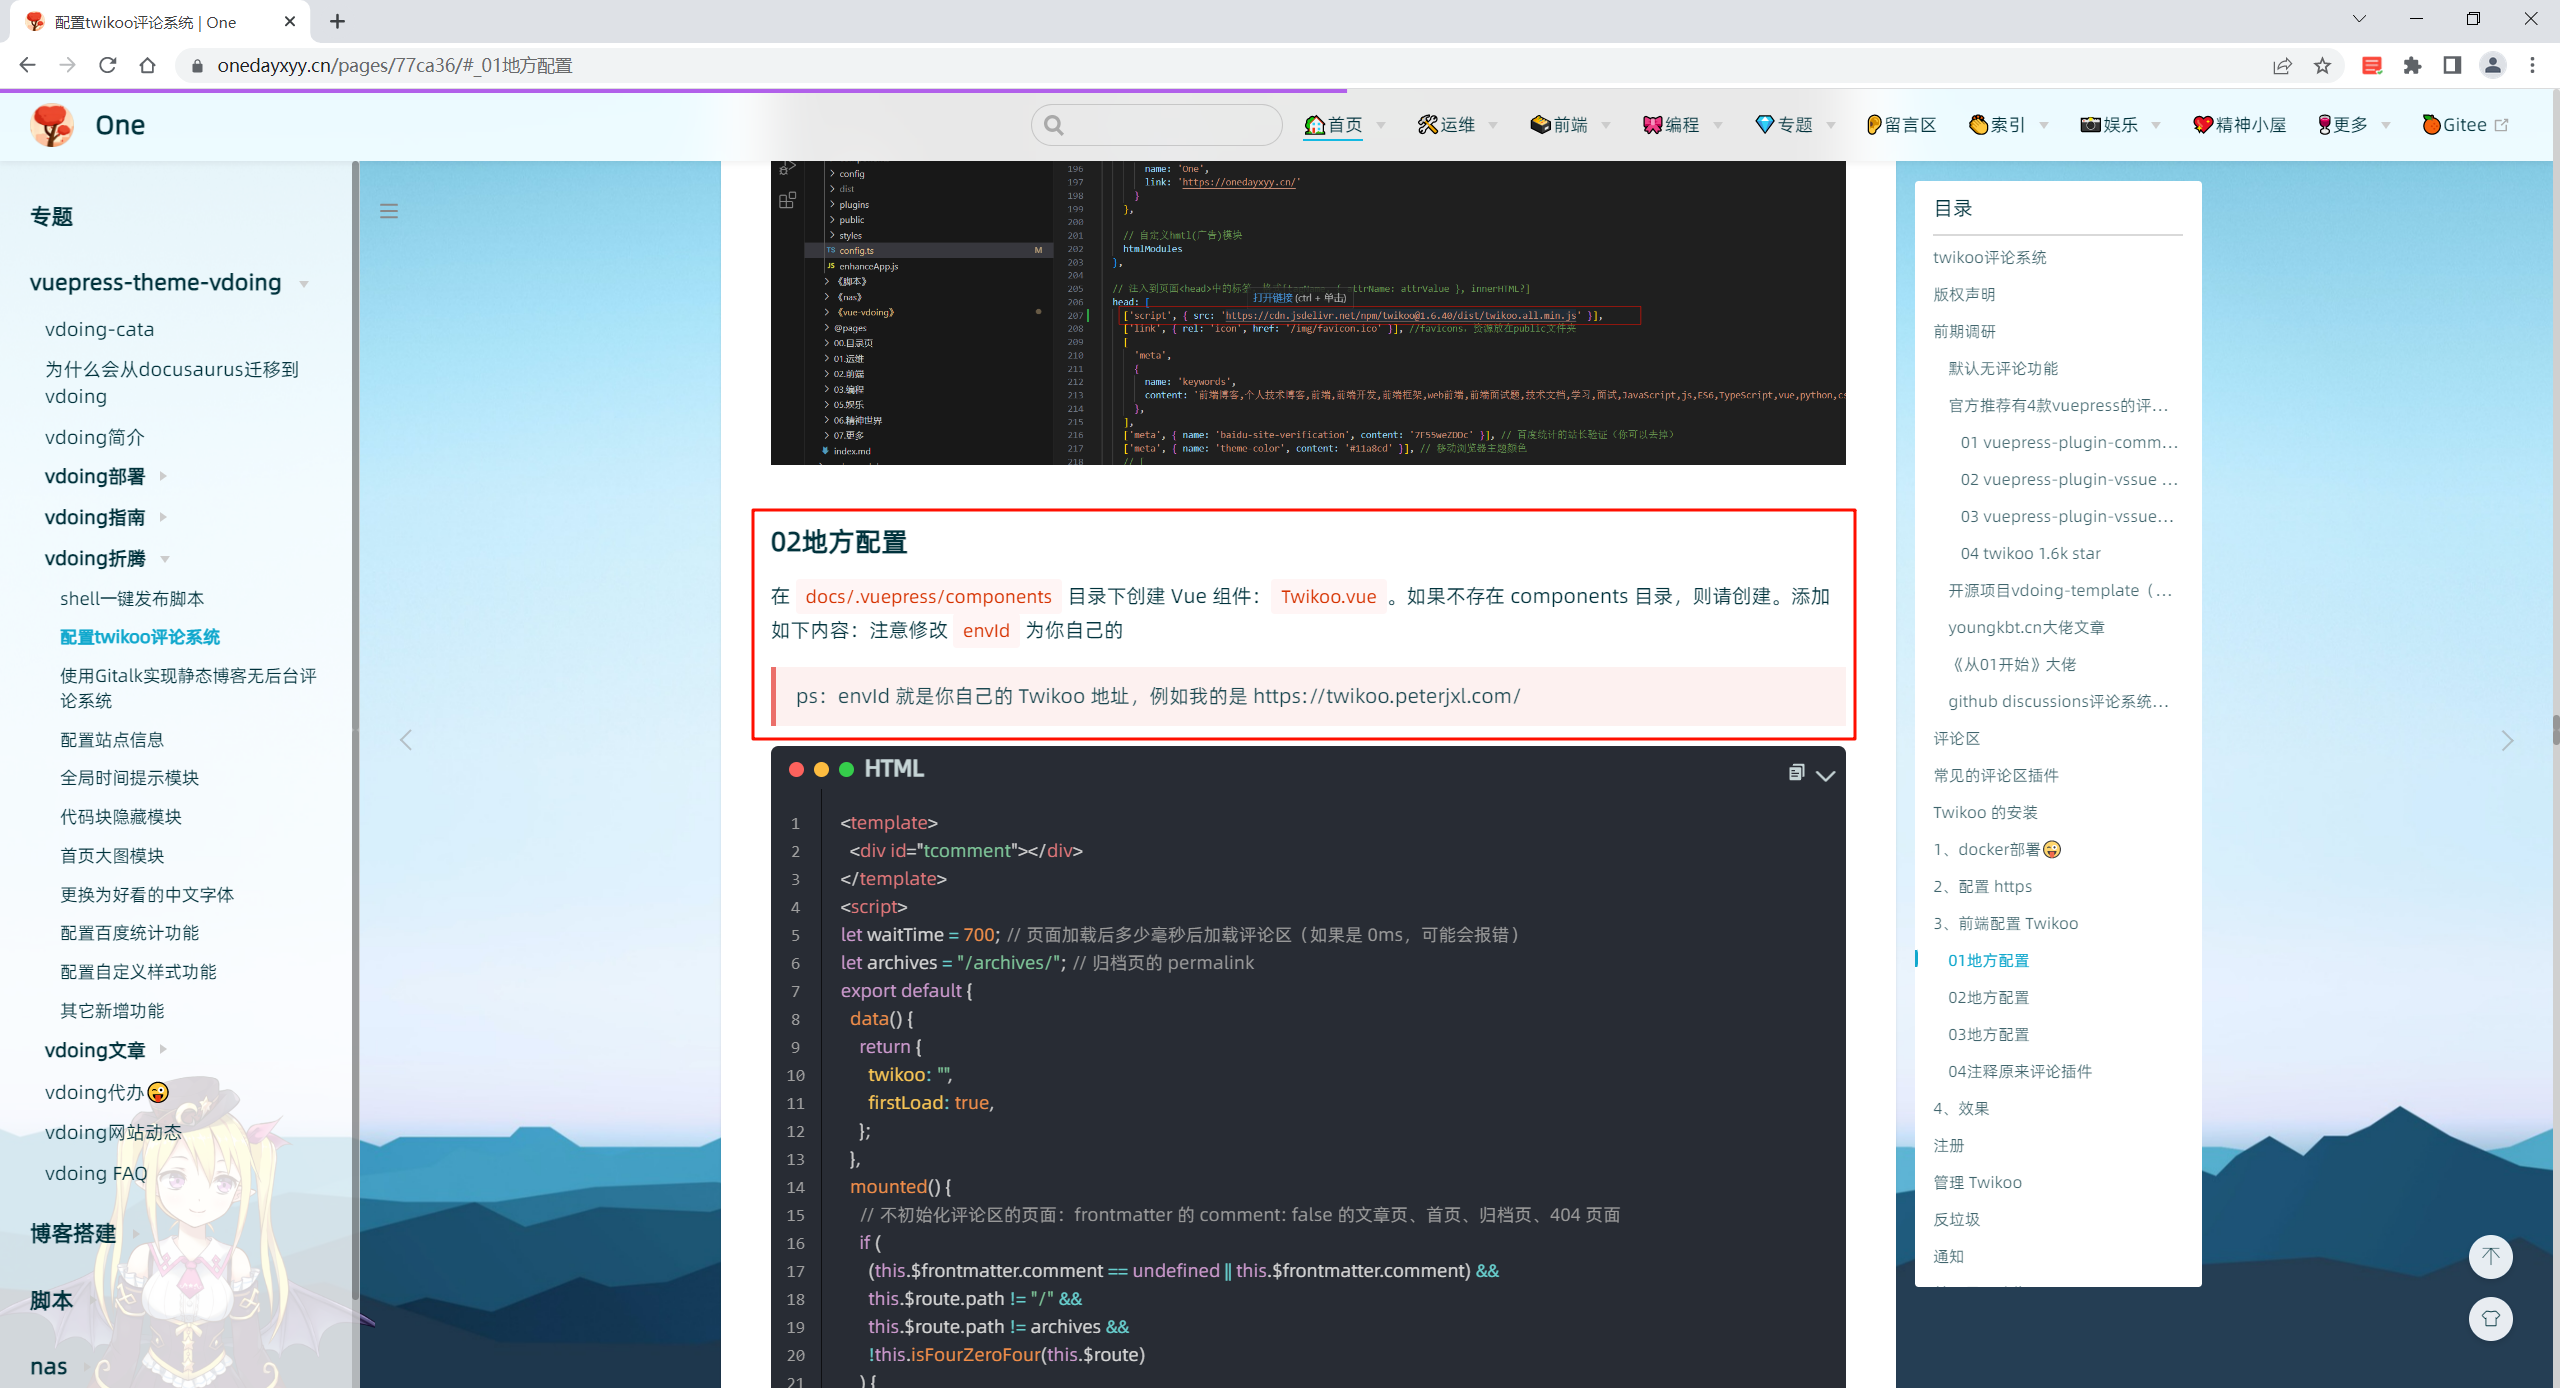
Task: Open Chrome profile avatar
Action: click(x=2492, y=65)
